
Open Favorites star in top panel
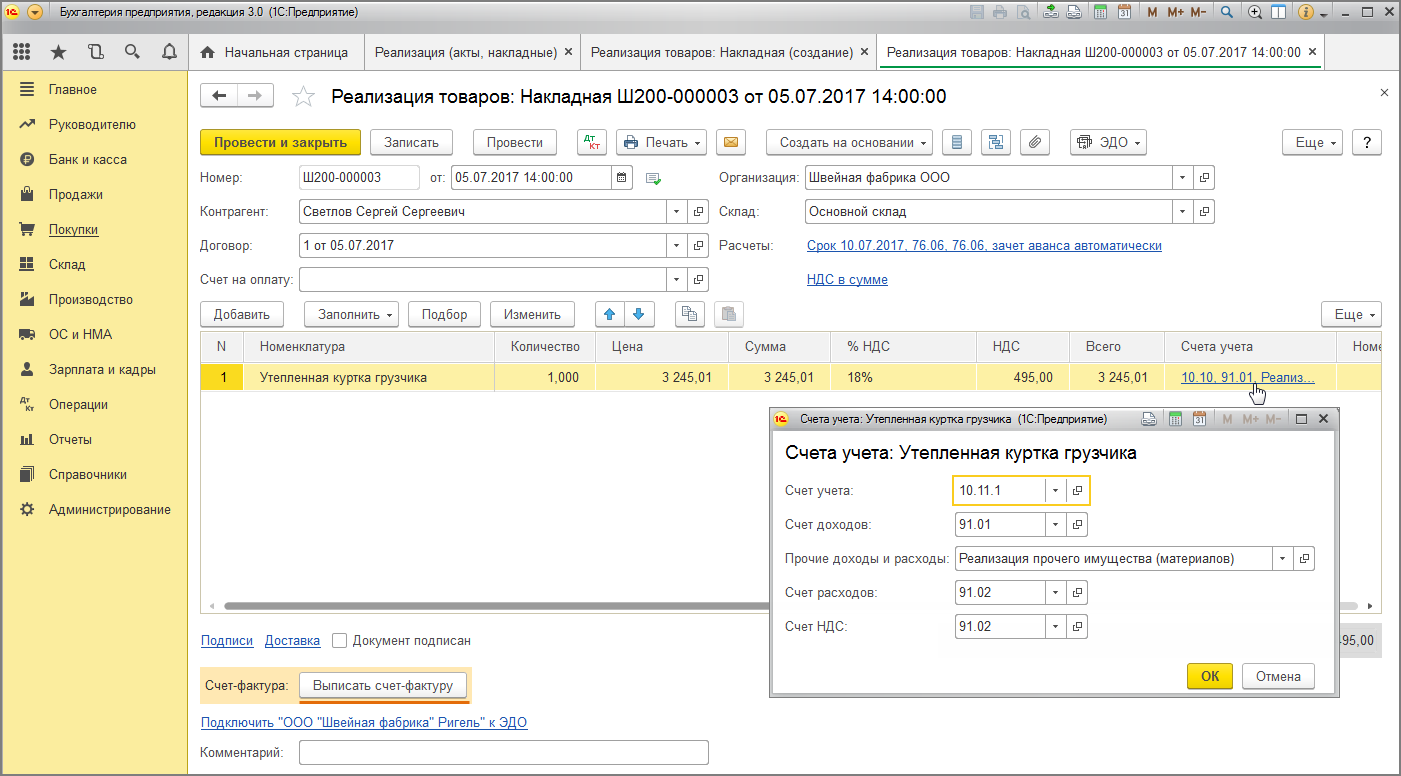[58, 52]
